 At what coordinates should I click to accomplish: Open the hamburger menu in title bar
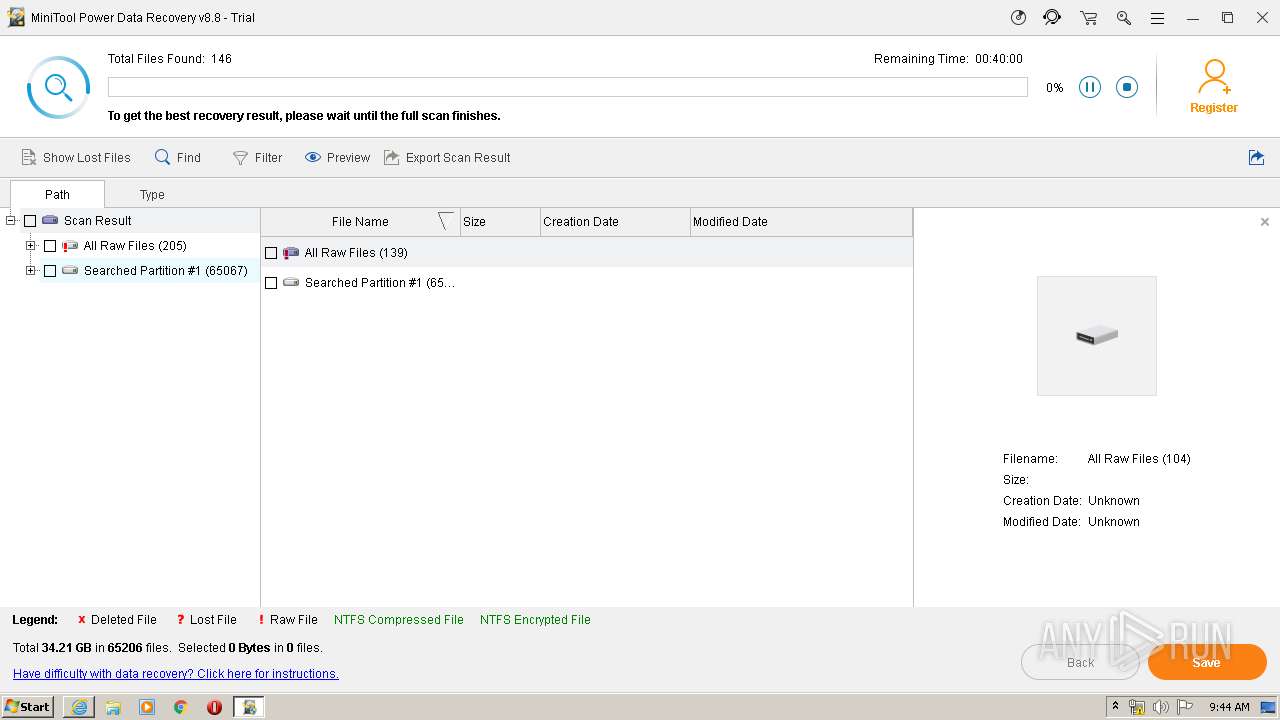click(1157, 18)
